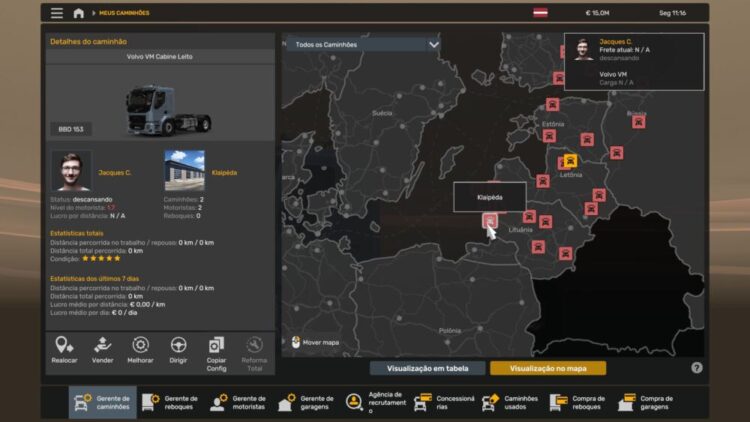Click the Estatísticas totais heading

77,233
